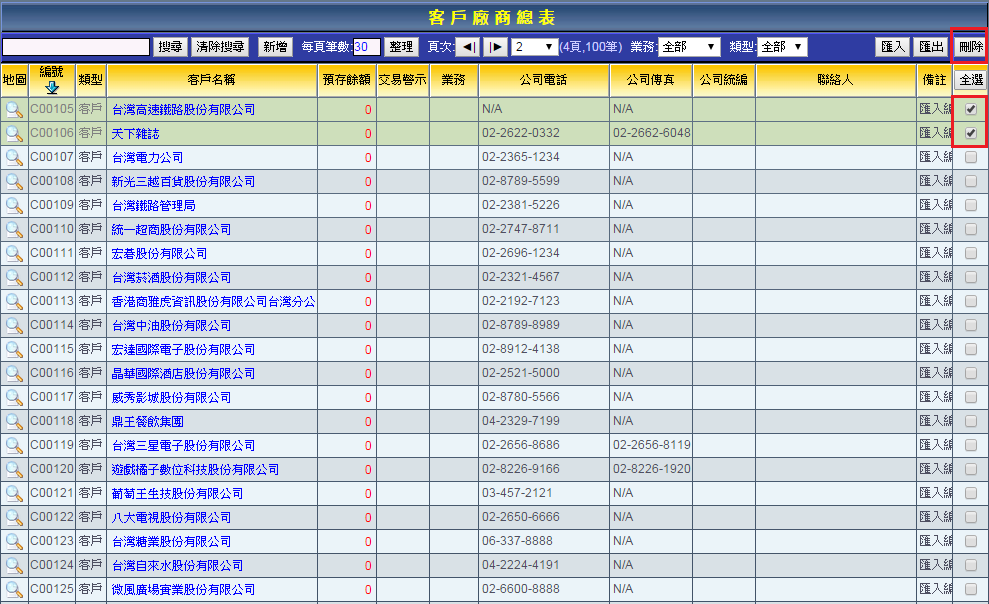The height and width of the screenshot is (604, 989).
Task: Click the 客戶名稱 column header
Action: (211, 80)
